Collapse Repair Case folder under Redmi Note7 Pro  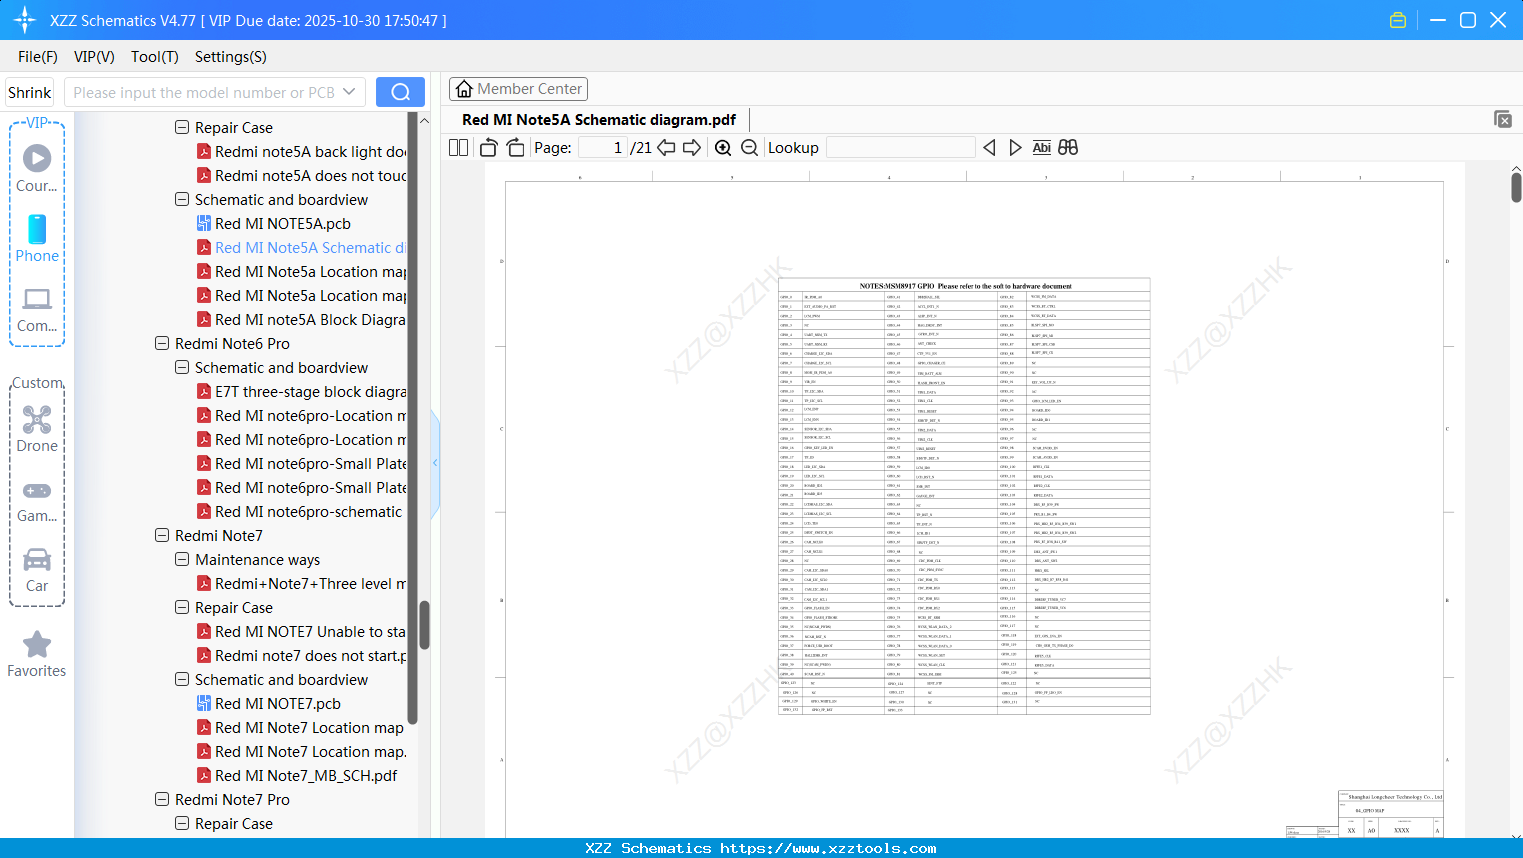182,823
